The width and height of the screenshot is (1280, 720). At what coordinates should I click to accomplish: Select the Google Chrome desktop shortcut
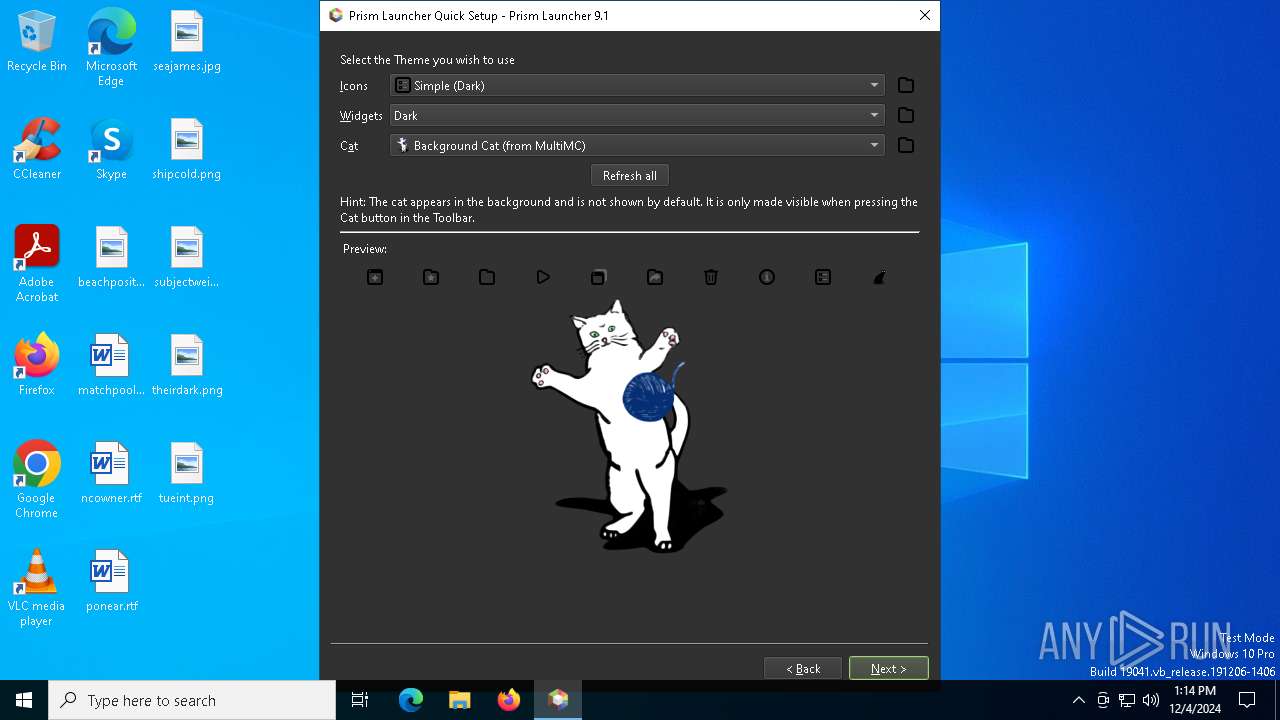(37, 480)
